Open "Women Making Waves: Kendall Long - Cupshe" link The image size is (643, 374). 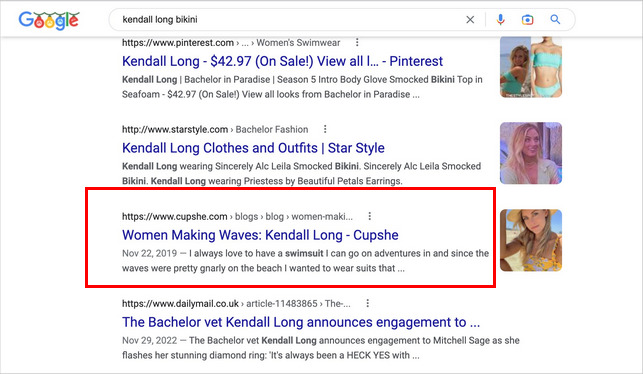click(x=260, y=235)
